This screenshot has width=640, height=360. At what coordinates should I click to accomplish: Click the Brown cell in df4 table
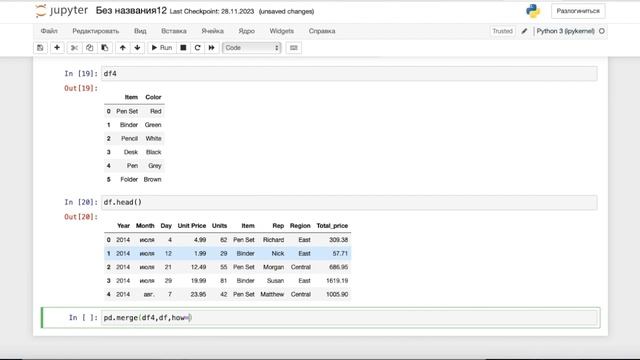click(152, 180)
